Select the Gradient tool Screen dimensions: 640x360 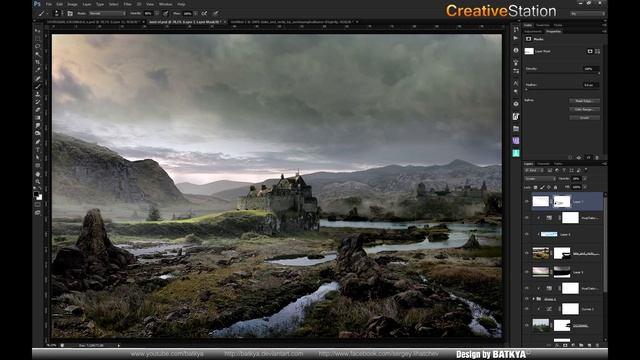pos(38,118)
